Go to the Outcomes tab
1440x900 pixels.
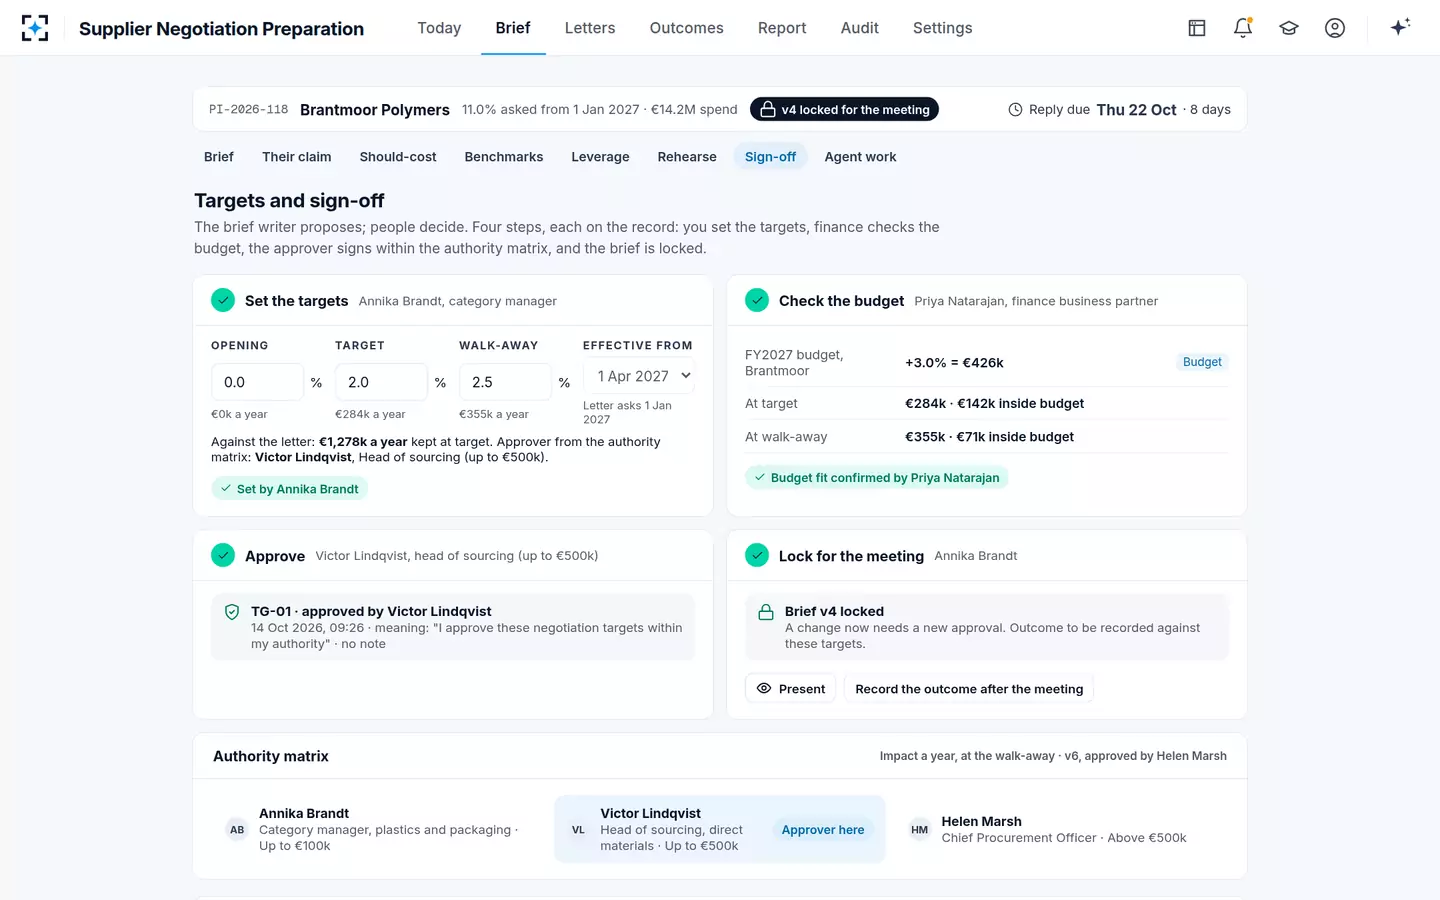click(686, 28)
